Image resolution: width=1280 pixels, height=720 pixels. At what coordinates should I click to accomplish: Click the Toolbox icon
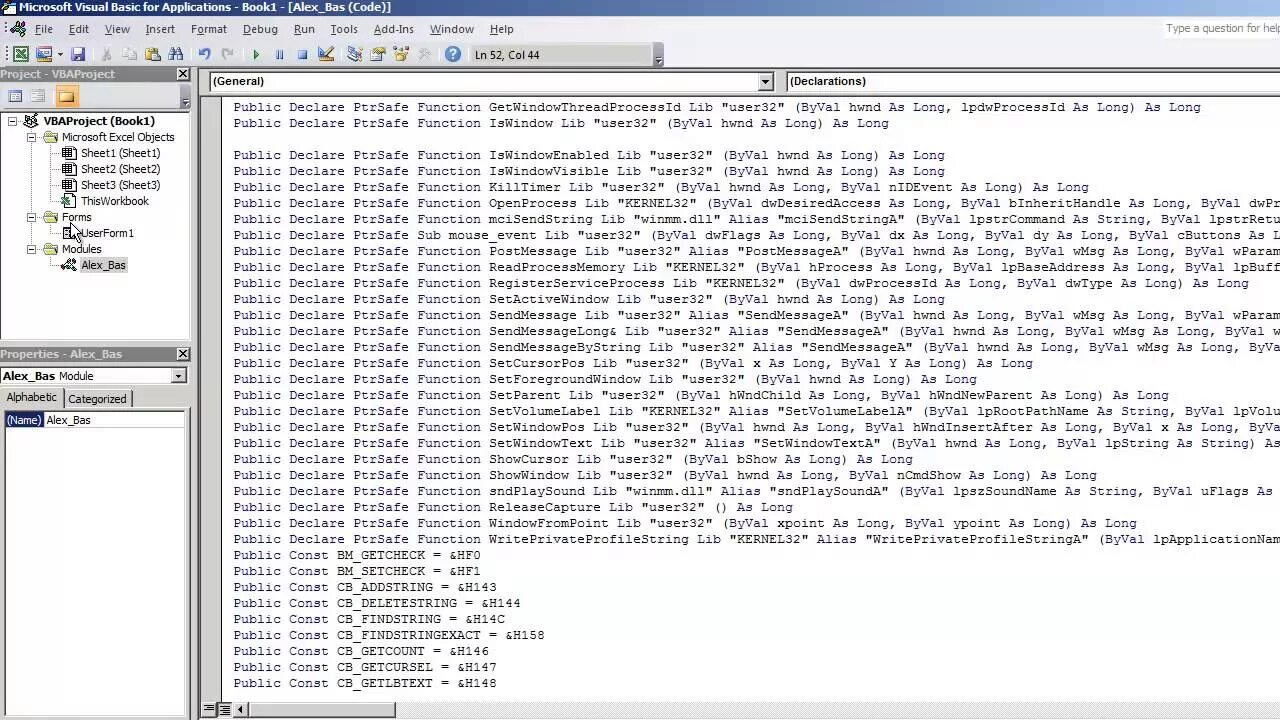click(424, 54)
